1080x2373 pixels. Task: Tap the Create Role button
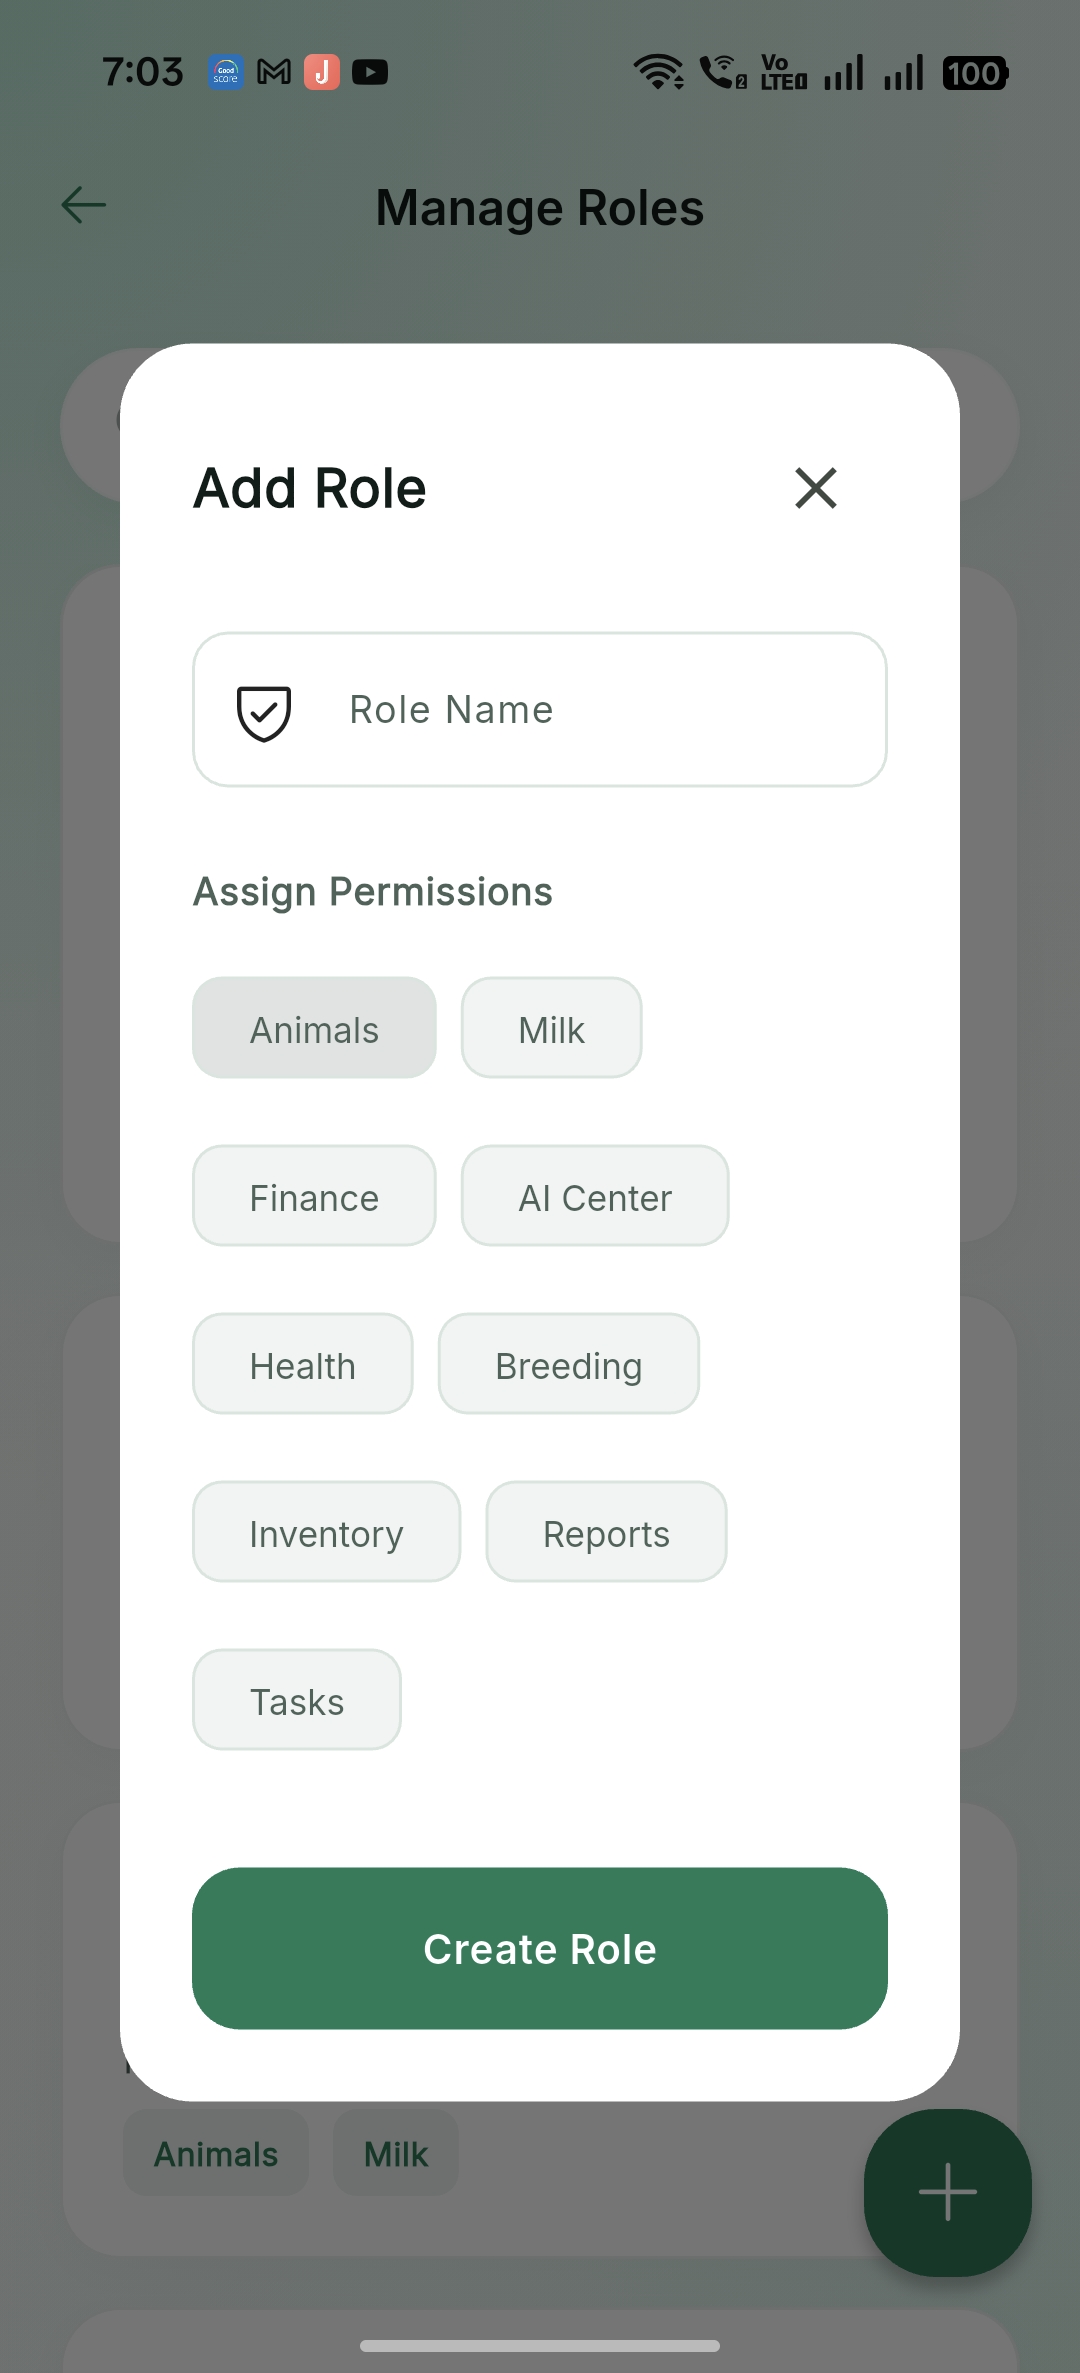click(x=539, y=1948)
